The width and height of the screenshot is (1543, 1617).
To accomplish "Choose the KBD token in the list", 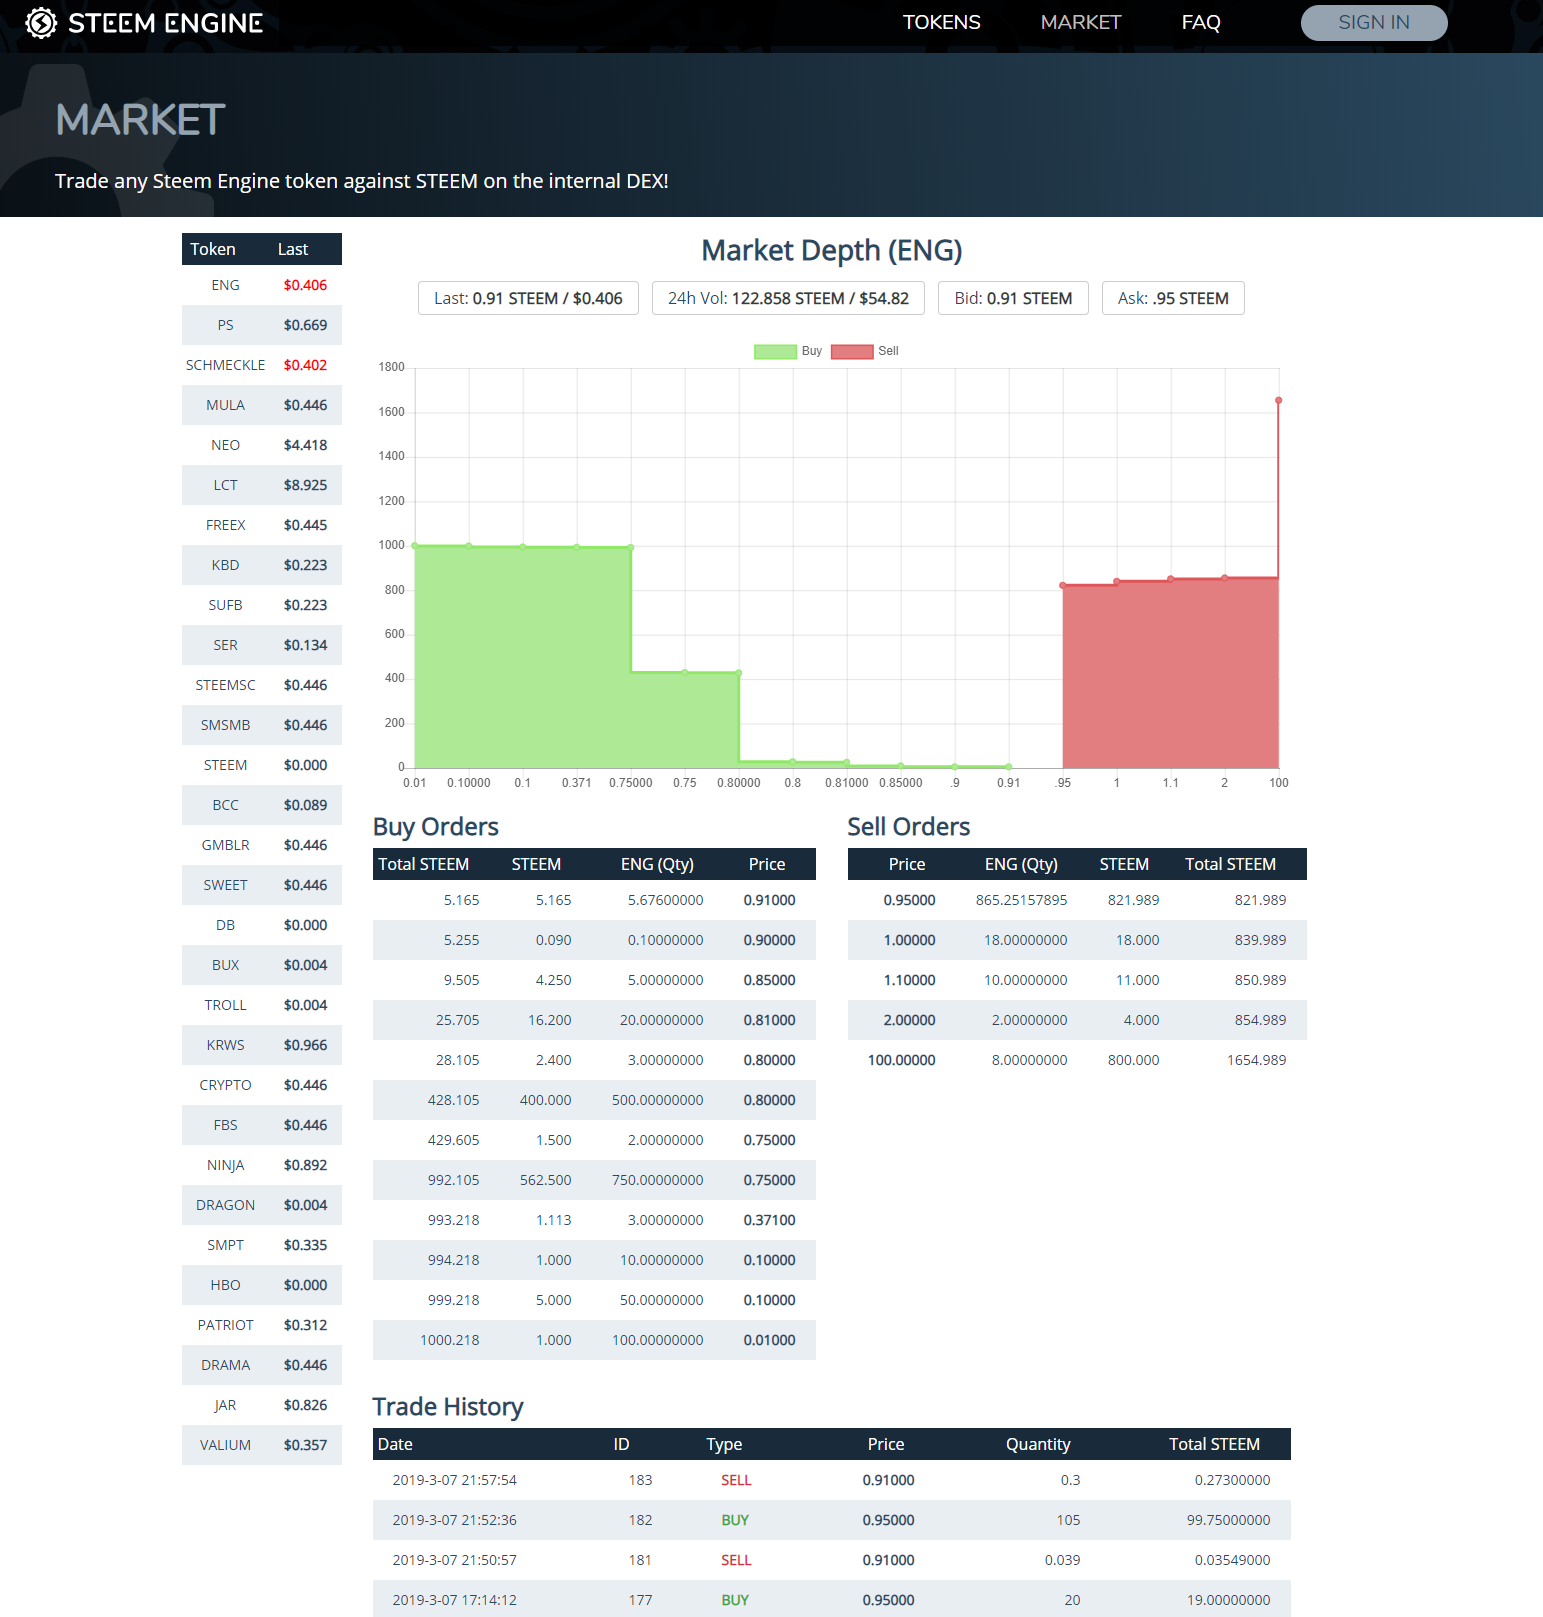I will tap(262, 565).
